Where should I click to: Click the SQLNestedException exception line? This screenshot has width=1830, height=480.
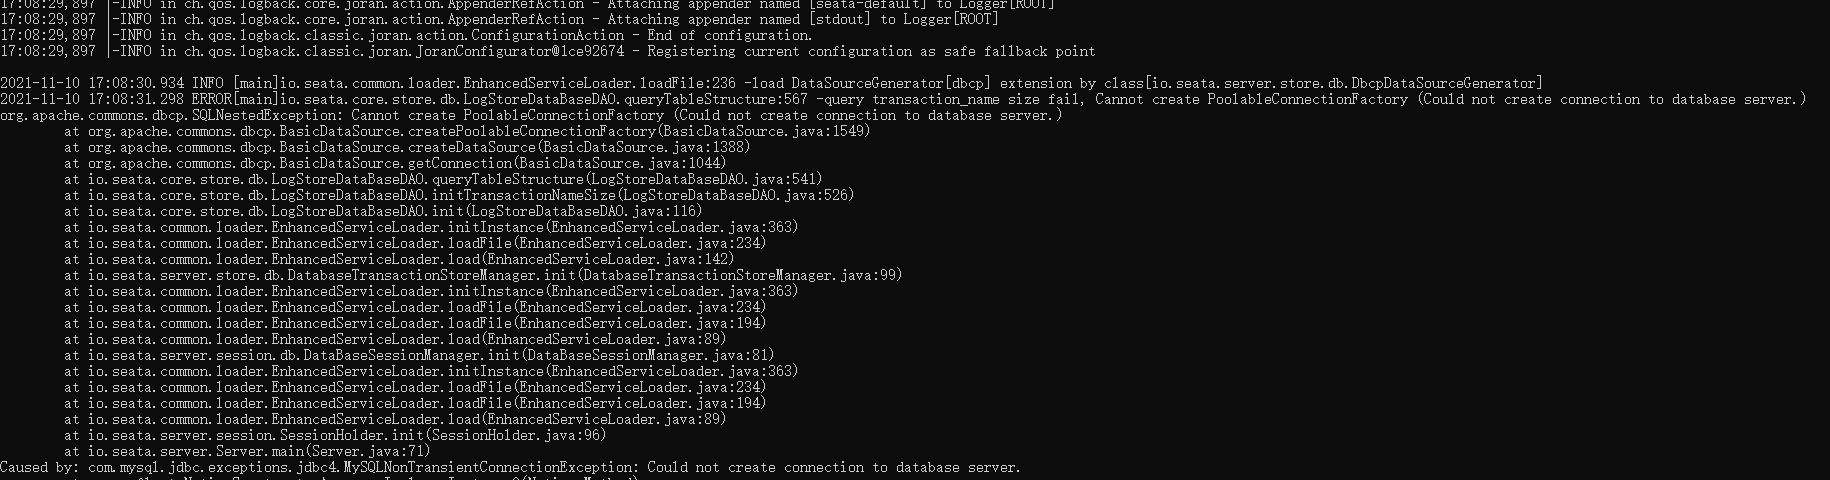click(531, 115)
